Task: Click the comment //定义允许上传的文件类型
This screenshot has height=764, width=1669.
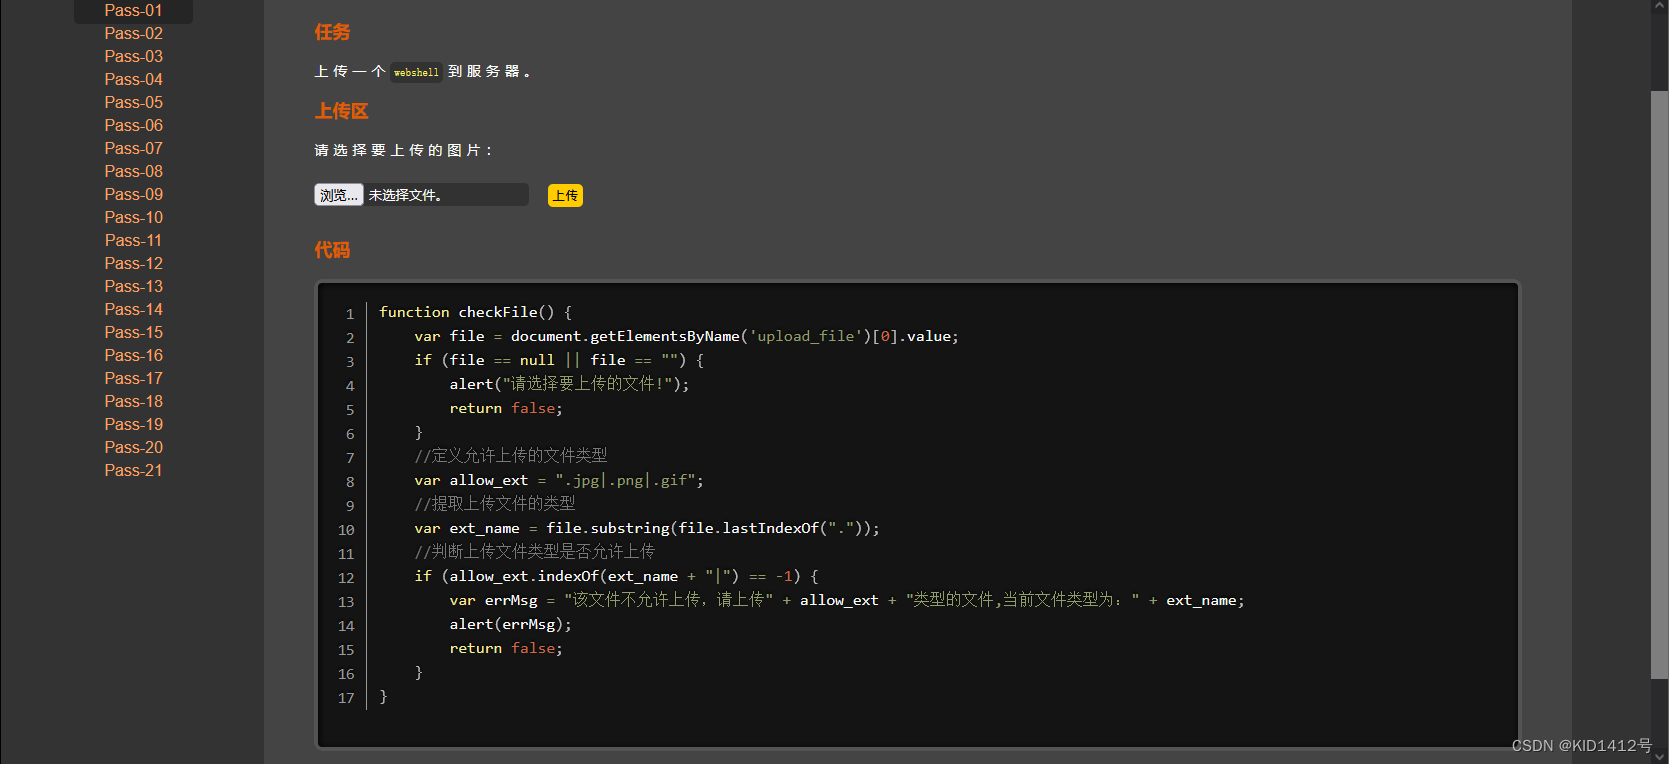Action: [x=511, y=456]
